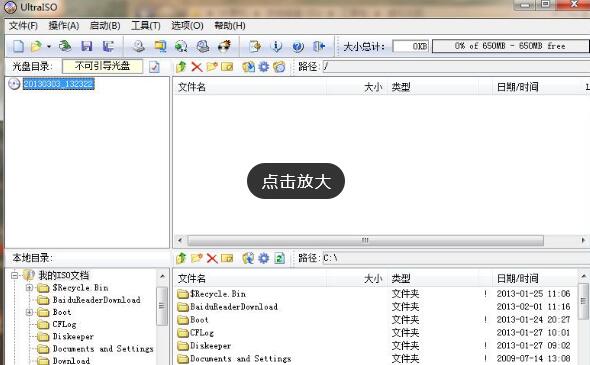Image resolution: width=590 pixels, height=365 pixels.
Task: Click the green refresh icon in local toolbar
Action: point(279,258)
